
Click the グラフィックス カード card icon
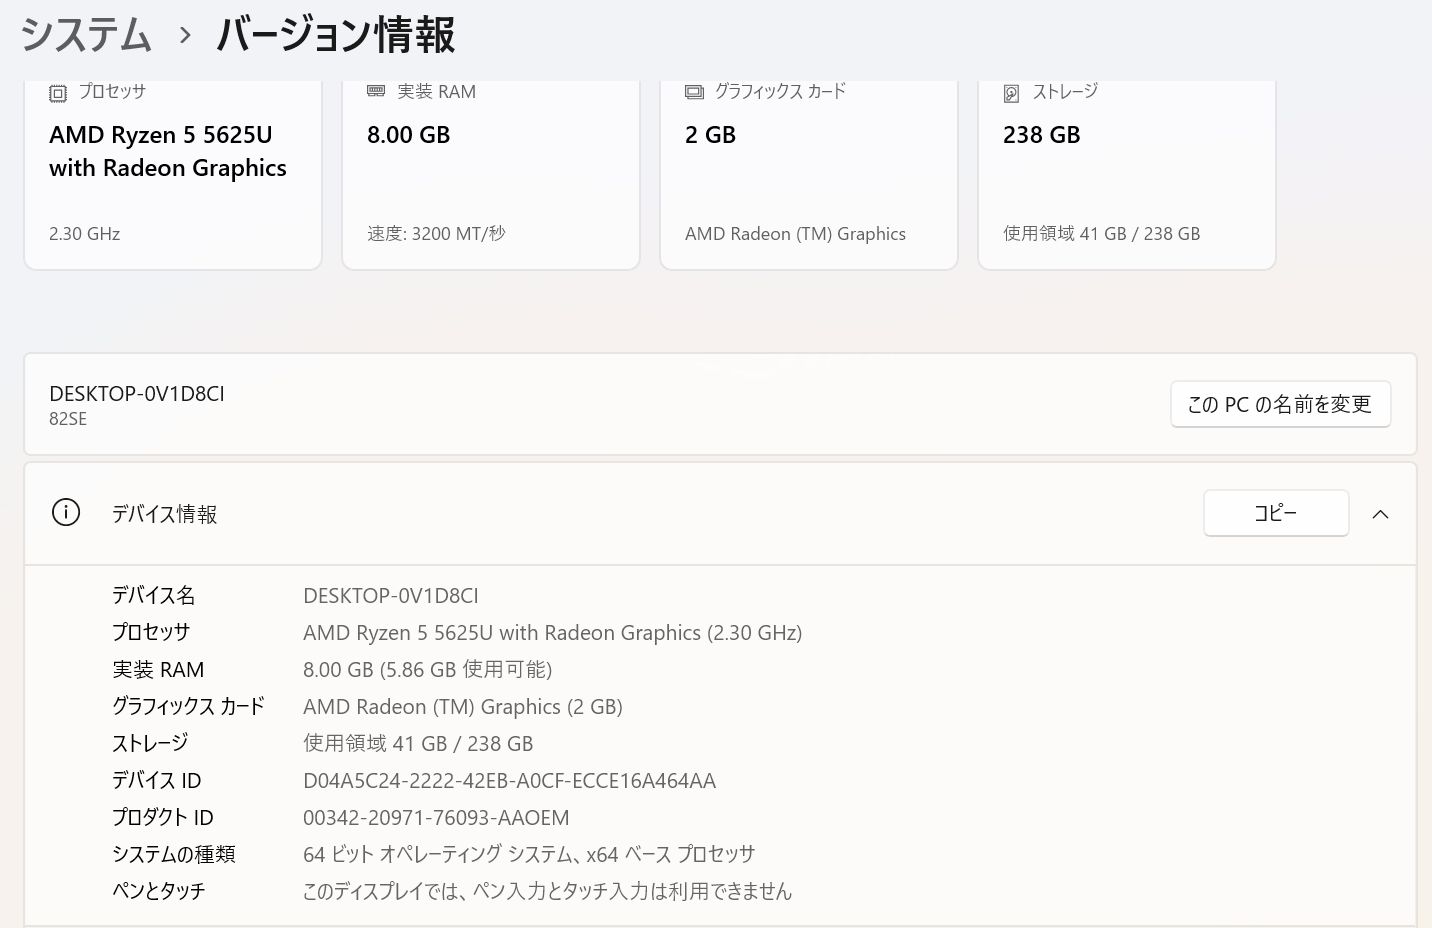click(694, 92)
